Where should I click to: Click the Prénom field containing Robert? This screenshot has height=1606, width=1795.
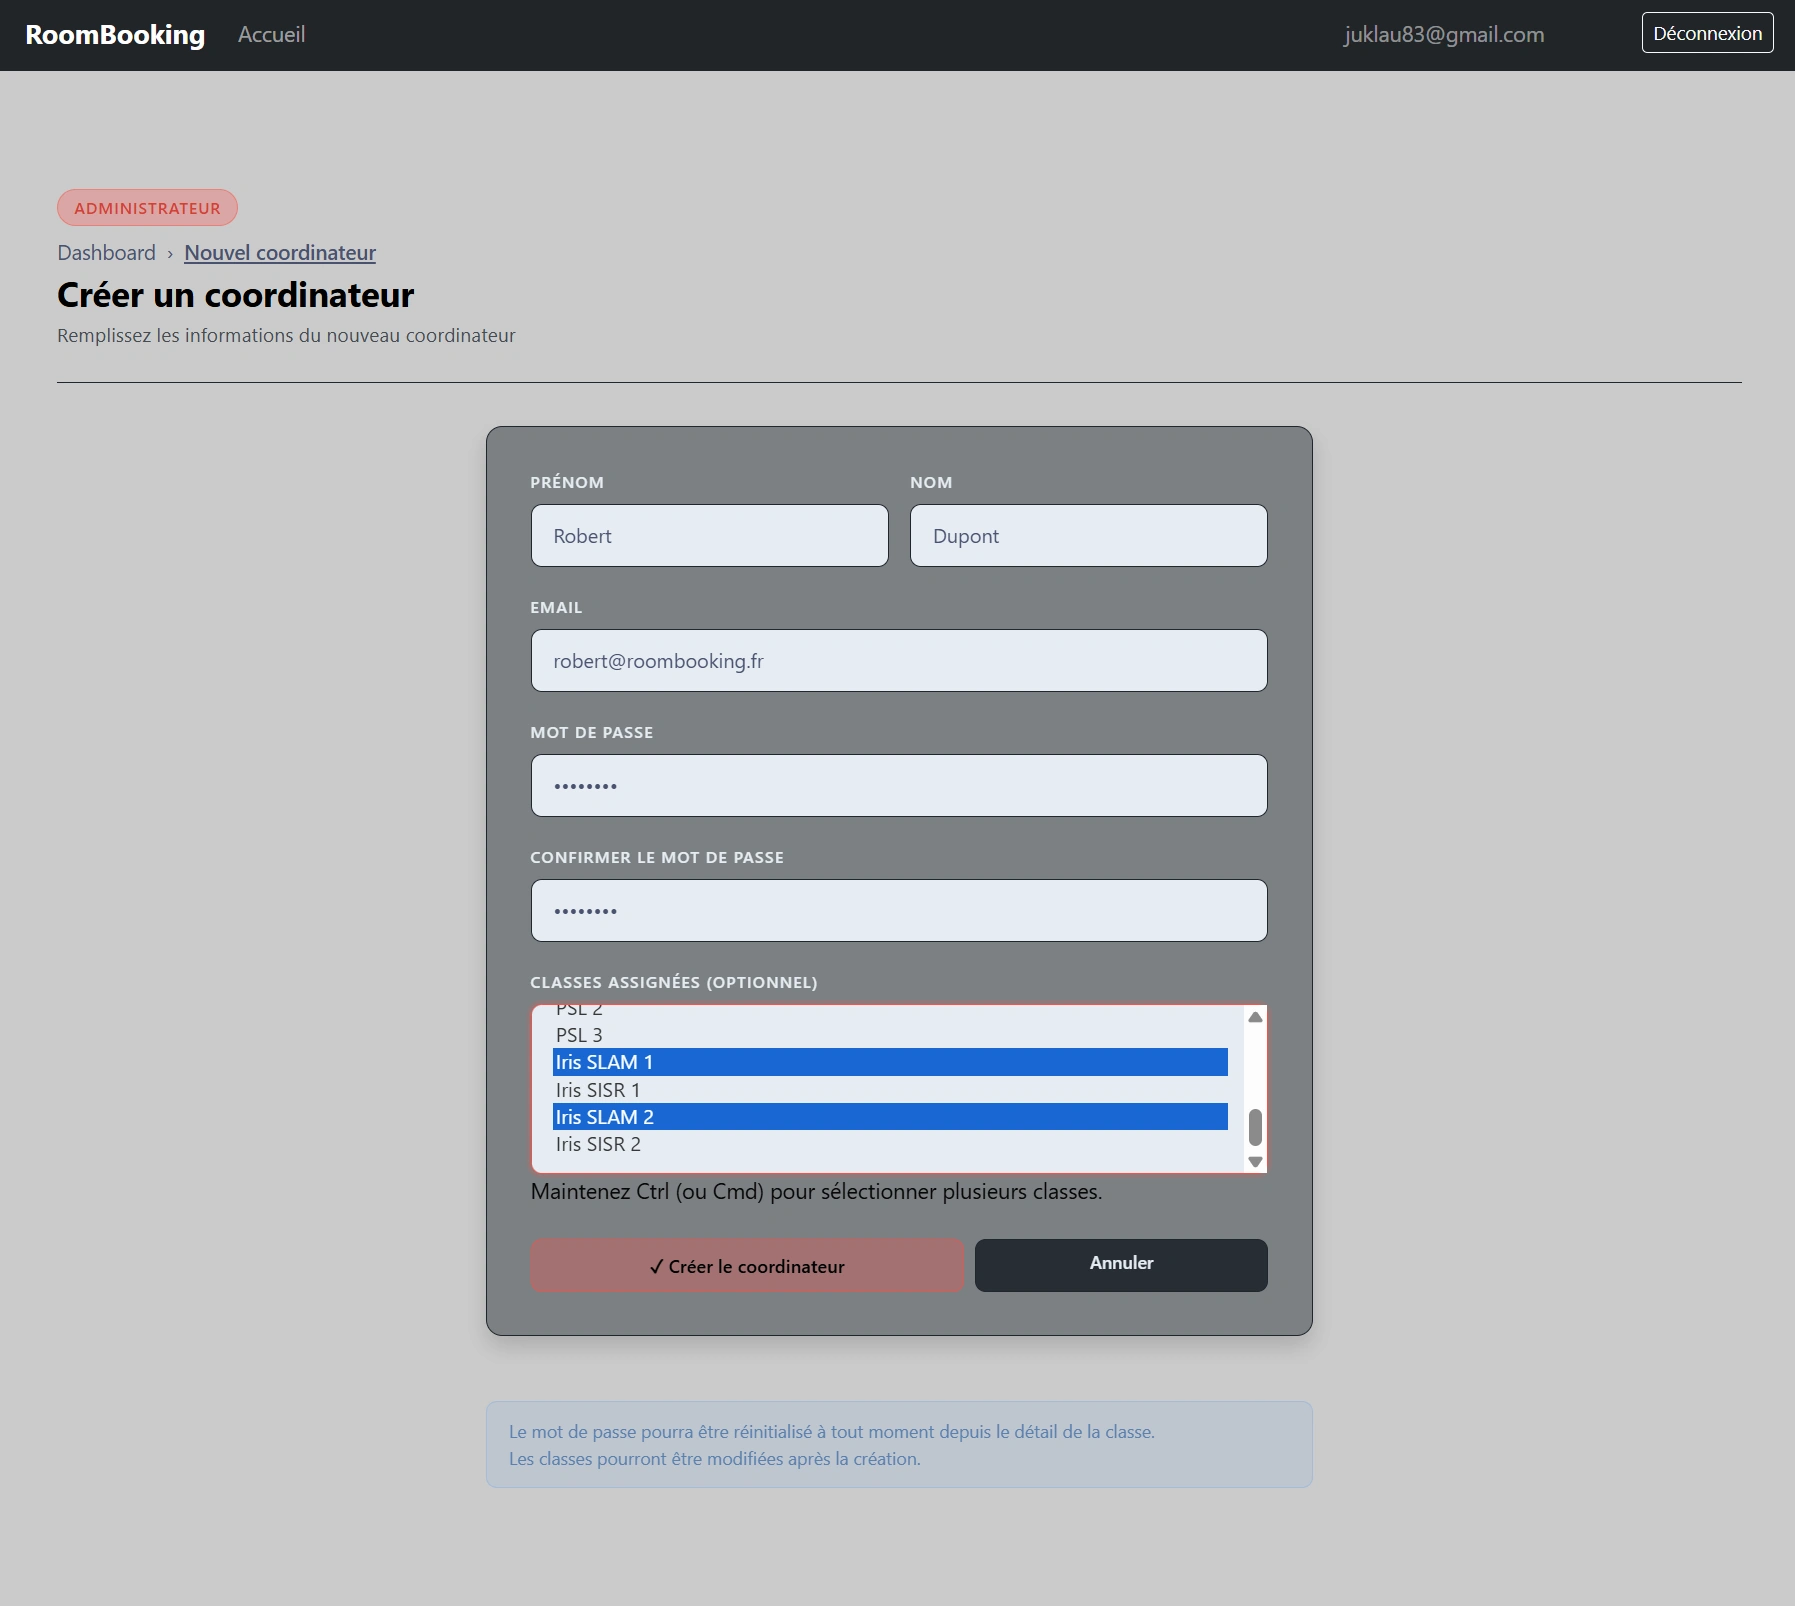pyautogui.click(x=709, y=535)
